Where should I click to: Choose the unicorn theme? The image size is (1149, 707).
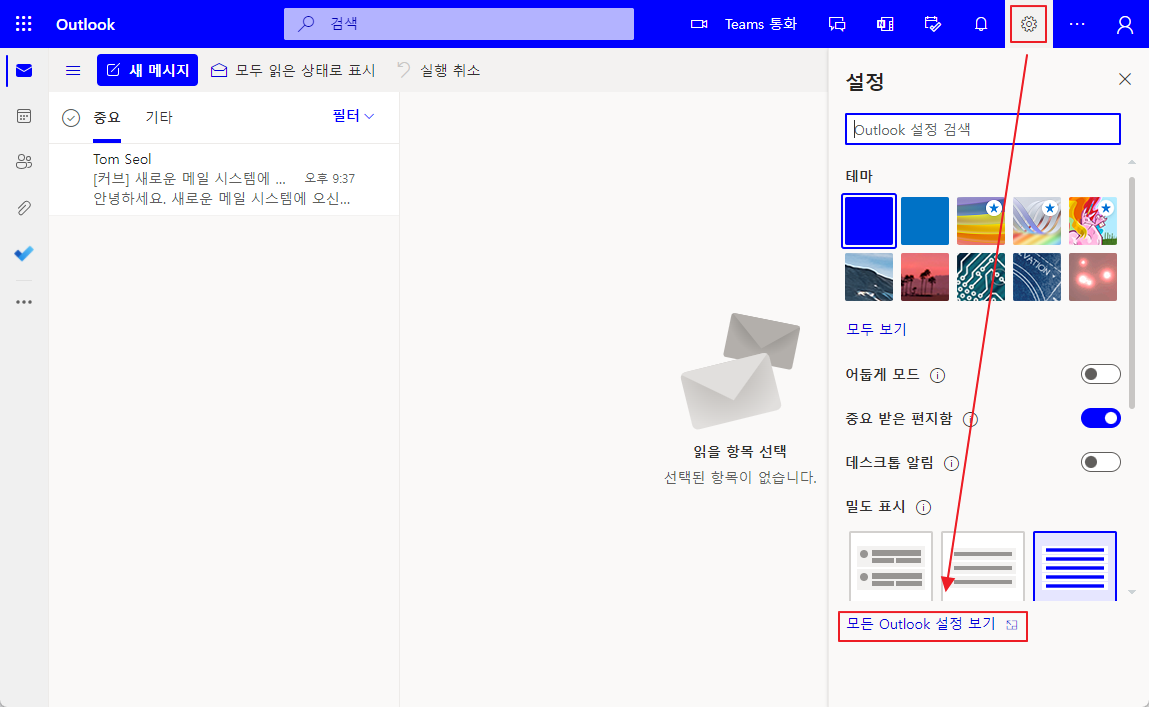[1093, 221]
